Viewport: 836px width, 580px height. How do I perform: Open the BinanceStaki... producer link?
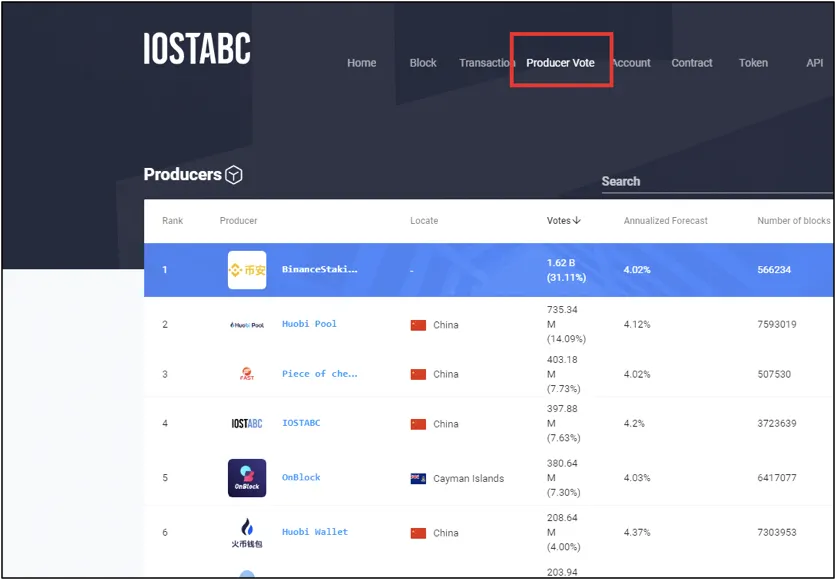320,270
